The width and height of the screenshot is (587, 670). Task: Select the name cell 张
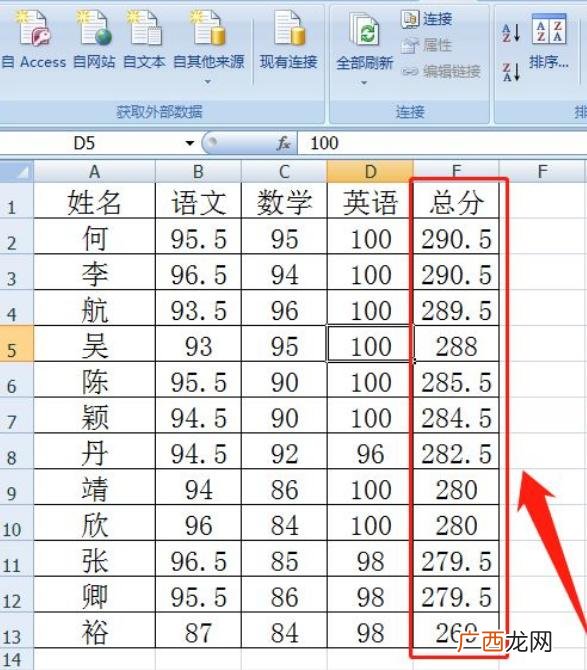pyautogui.click(x=94, y=559)
